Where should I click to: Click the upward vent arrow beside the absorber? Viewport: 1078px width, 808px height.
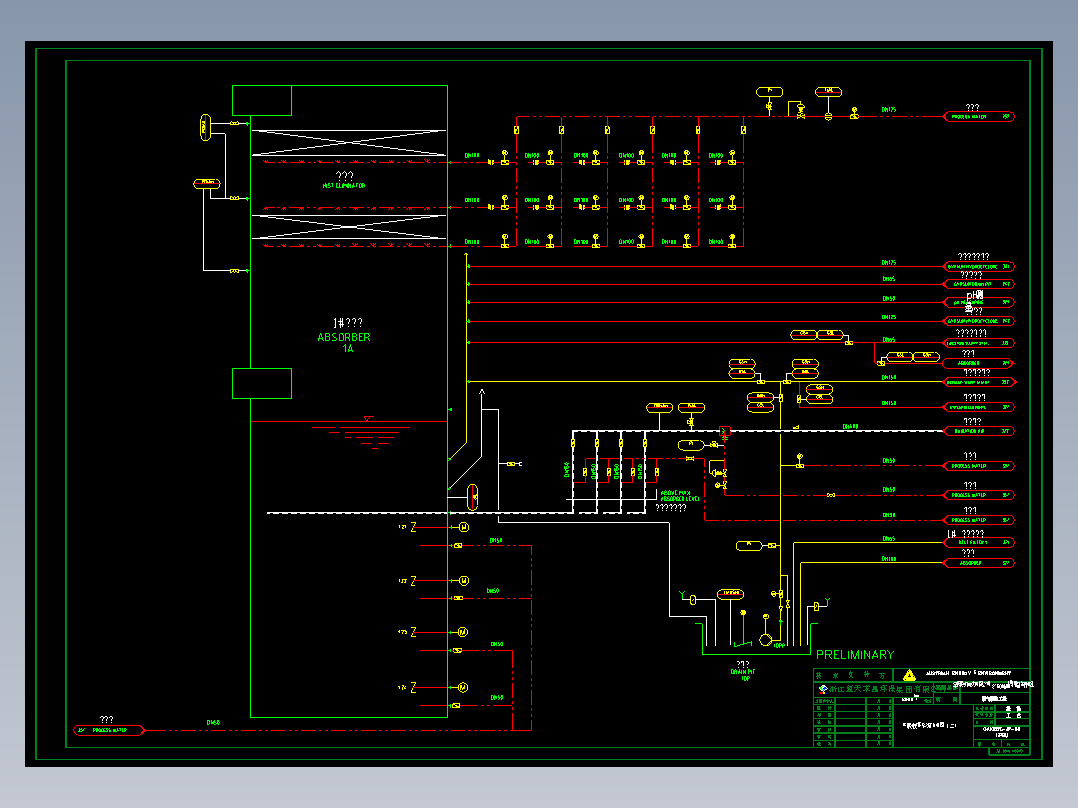(x=482, y=393)
